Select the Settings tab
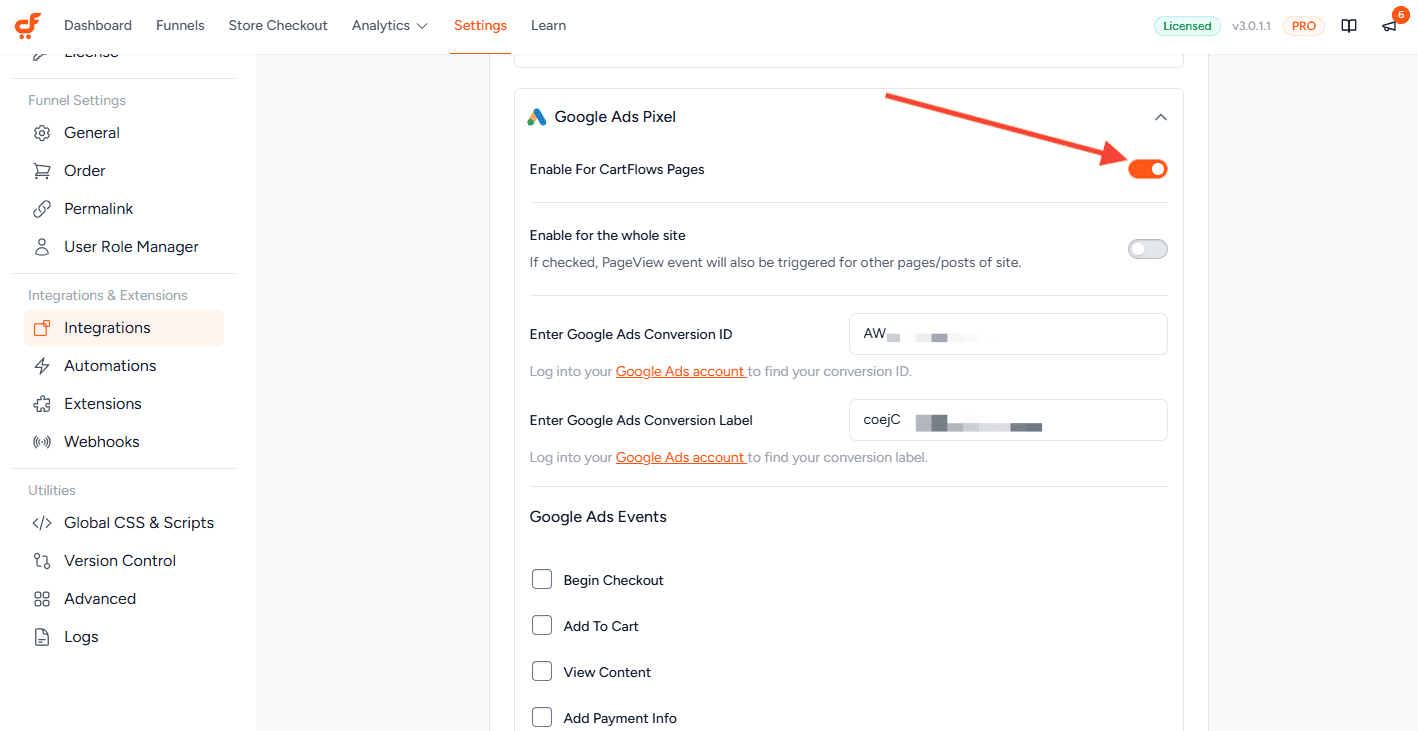 click(x=480, y=26)
